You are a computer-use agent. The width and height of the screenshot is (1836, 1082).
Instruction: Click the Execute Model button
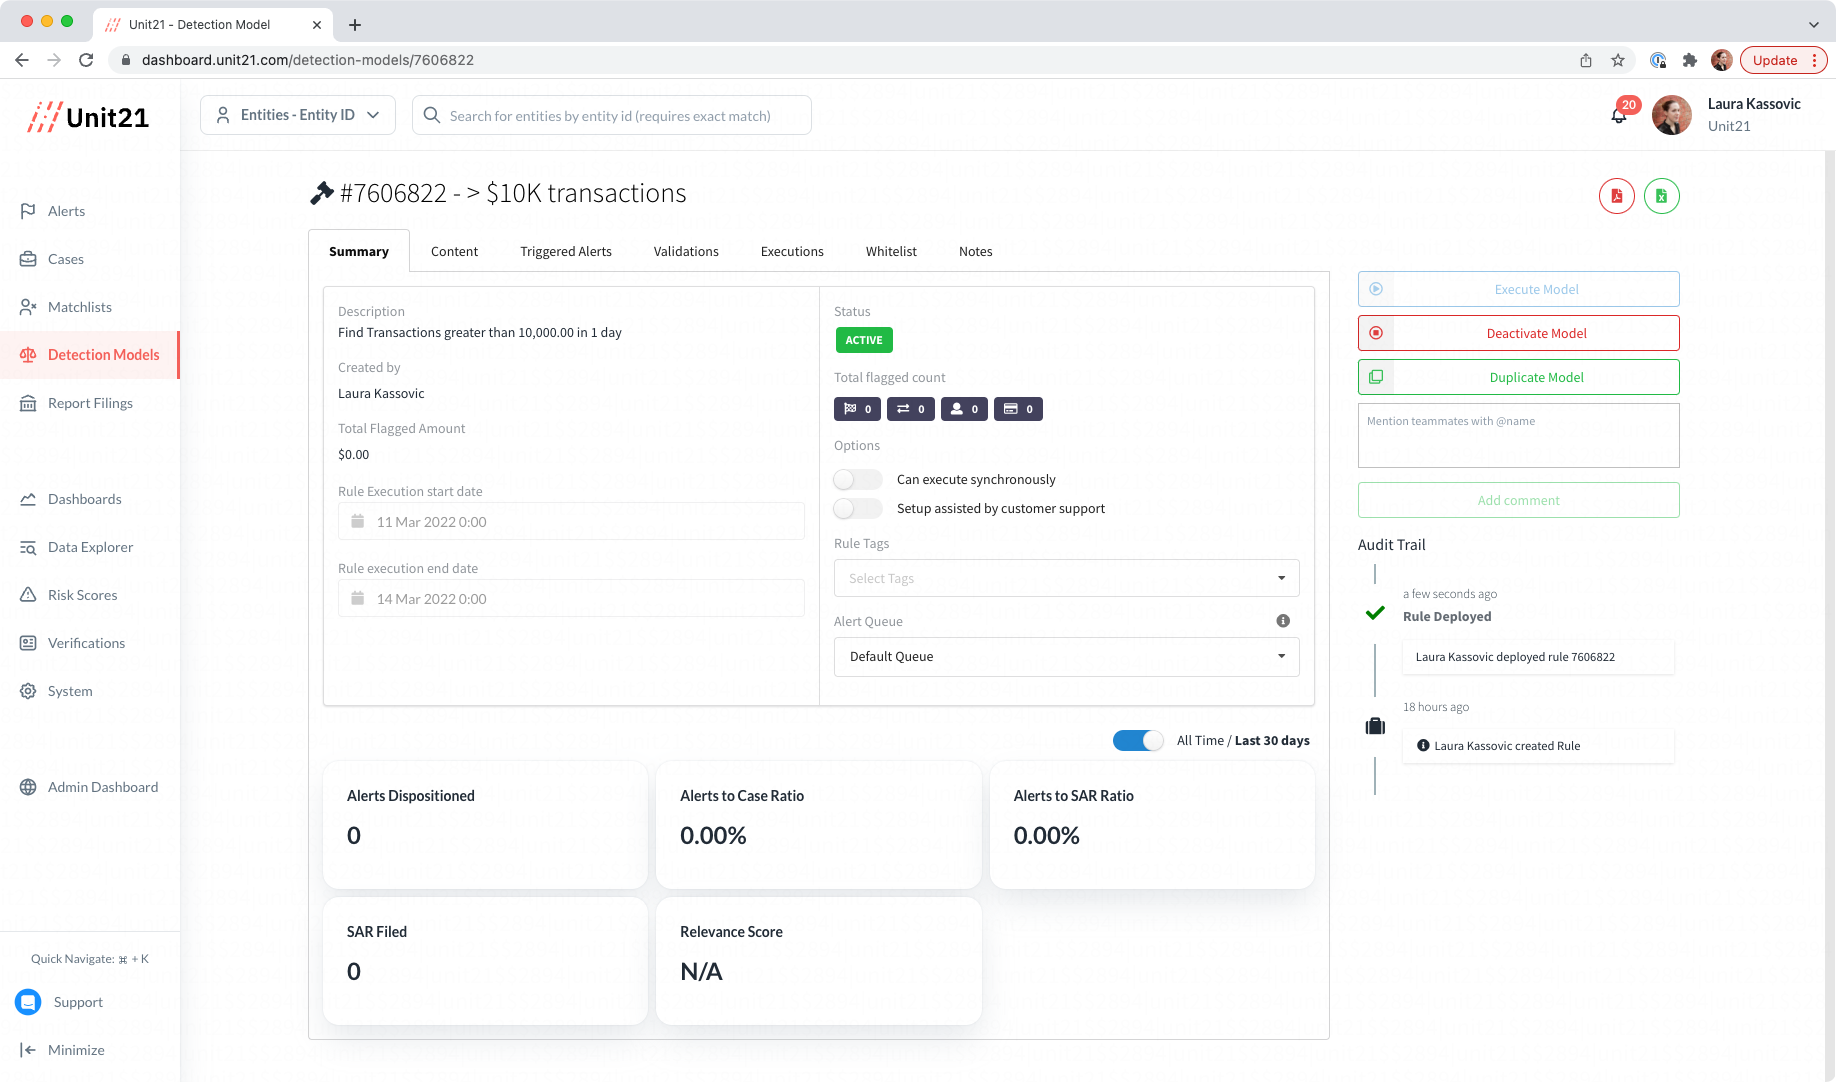pyautogui.click(x=1519, y=289)
